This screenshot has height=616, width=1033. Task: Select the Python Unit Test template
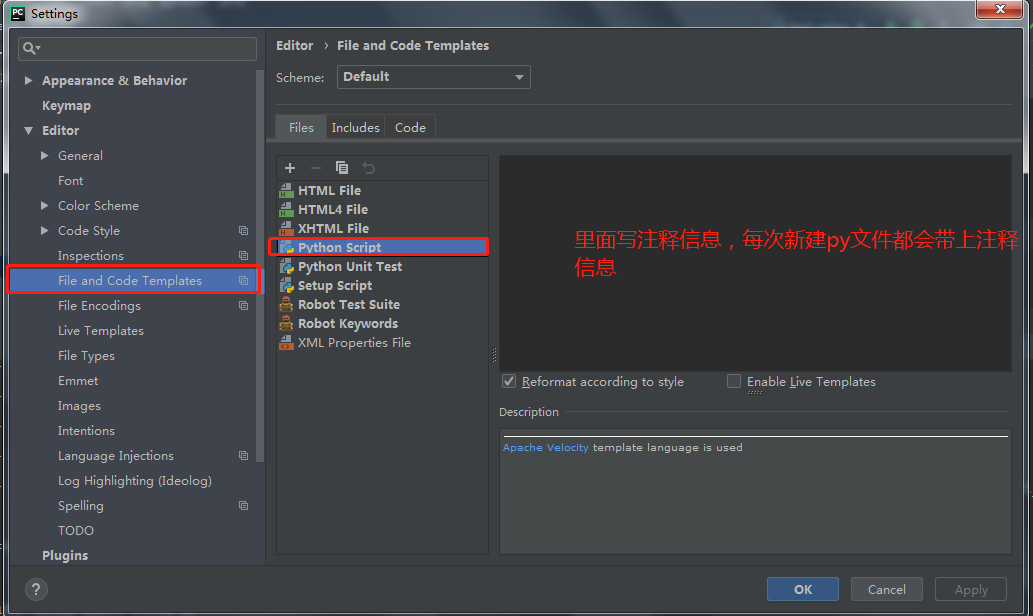click(382, 267)
